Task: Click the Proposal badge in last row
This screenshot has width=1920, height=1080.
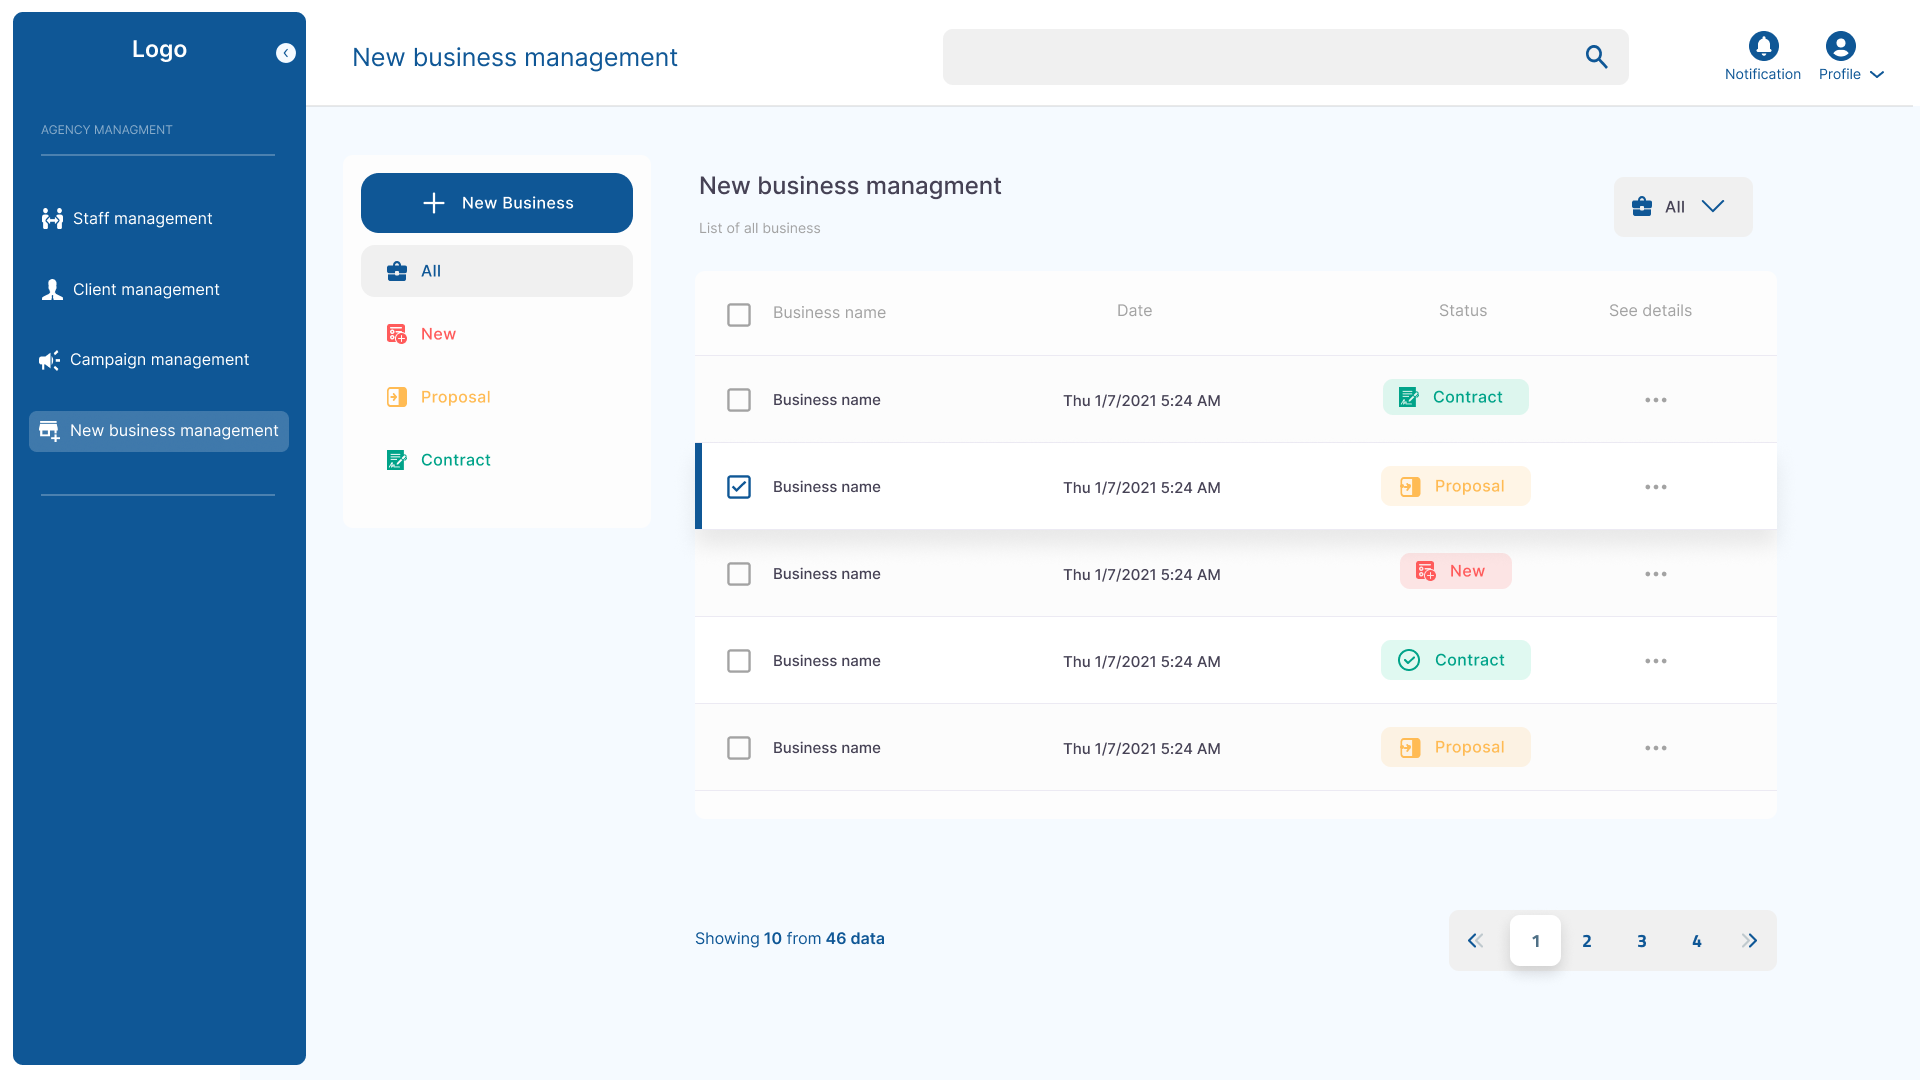Action: click(1456, 747)
